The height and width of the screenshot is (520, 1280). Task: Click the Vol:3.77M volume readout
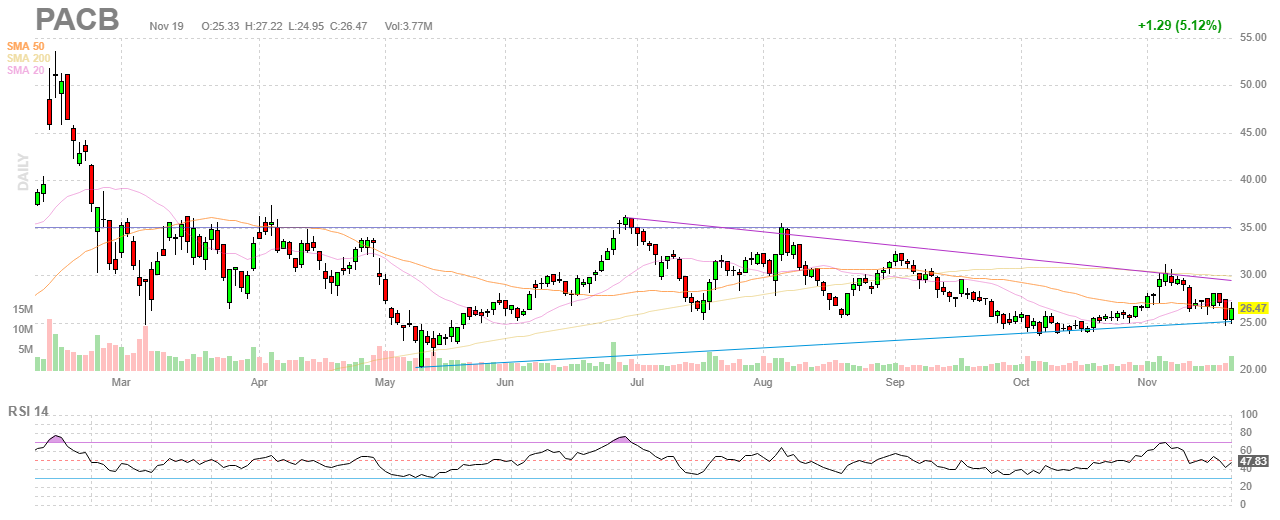tap(408, 25)
